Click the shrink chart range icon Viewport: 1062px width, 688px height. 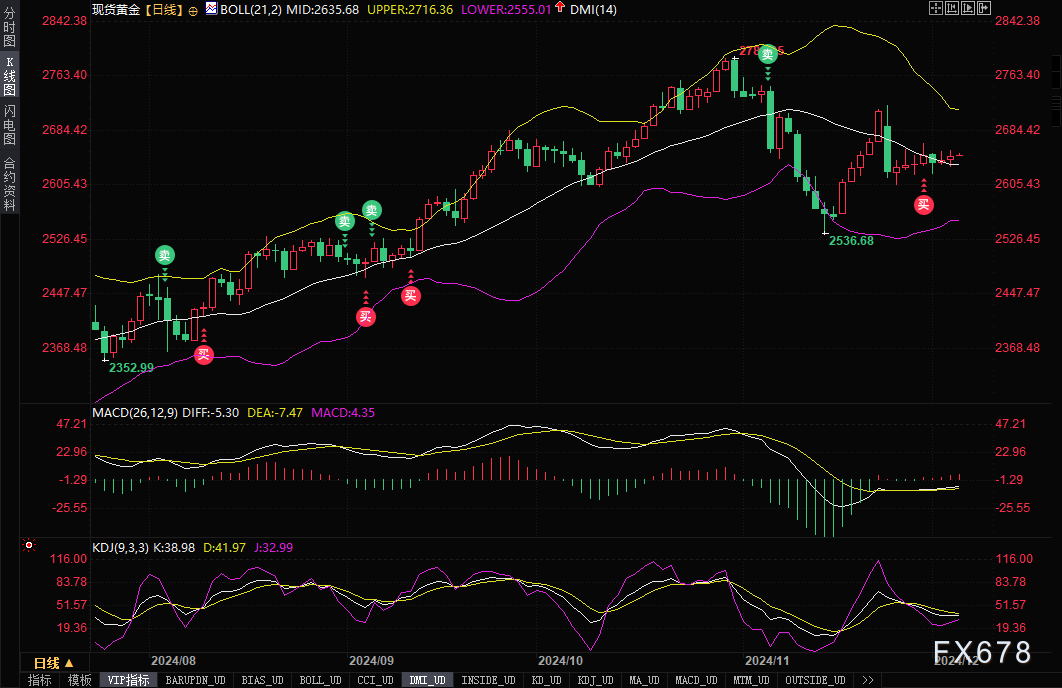(952, 8)
